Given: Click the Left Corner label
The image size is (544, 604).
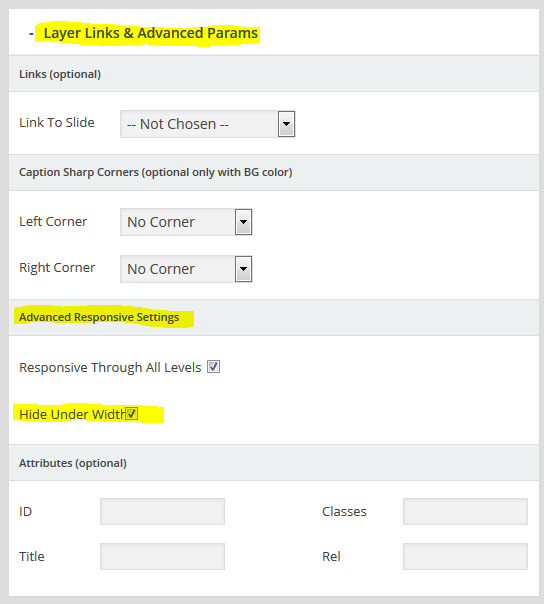Looking at the screenshot, I should coord(53,221).
